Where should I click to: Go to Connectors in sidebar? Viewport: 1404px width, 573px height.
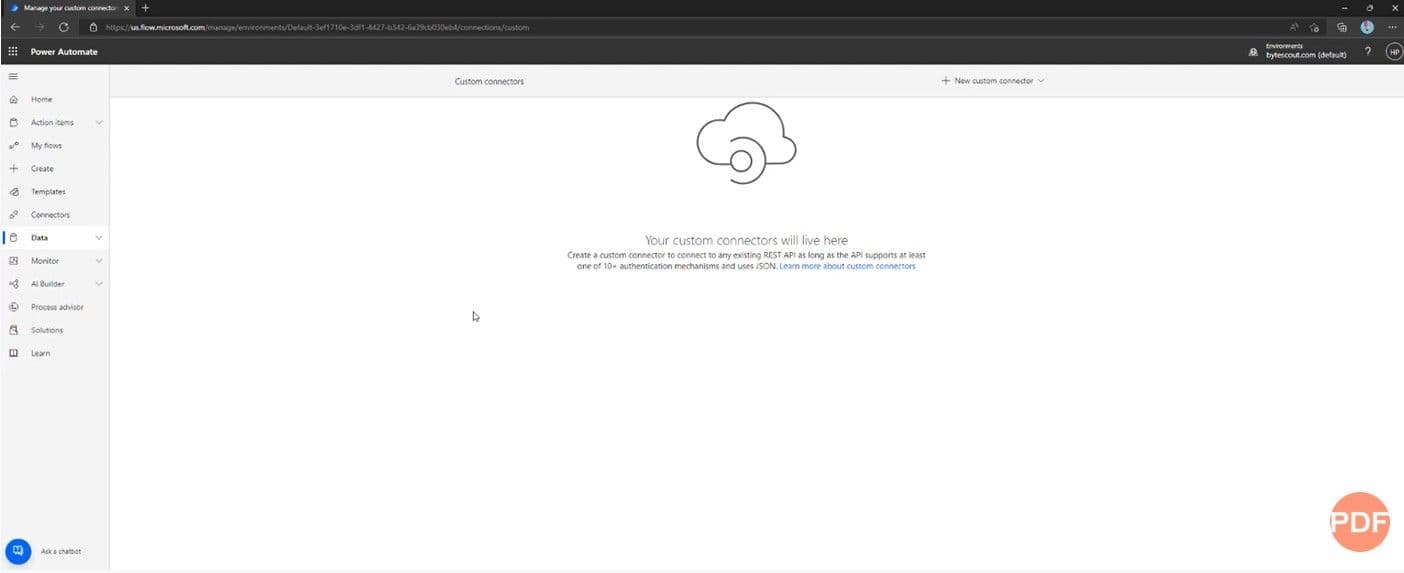[50, 215]
